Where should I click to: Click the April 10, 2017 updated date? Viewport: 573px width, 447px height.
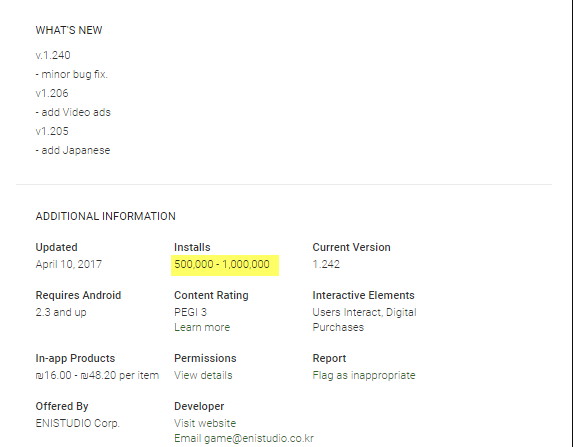click(x=69, y=264)
